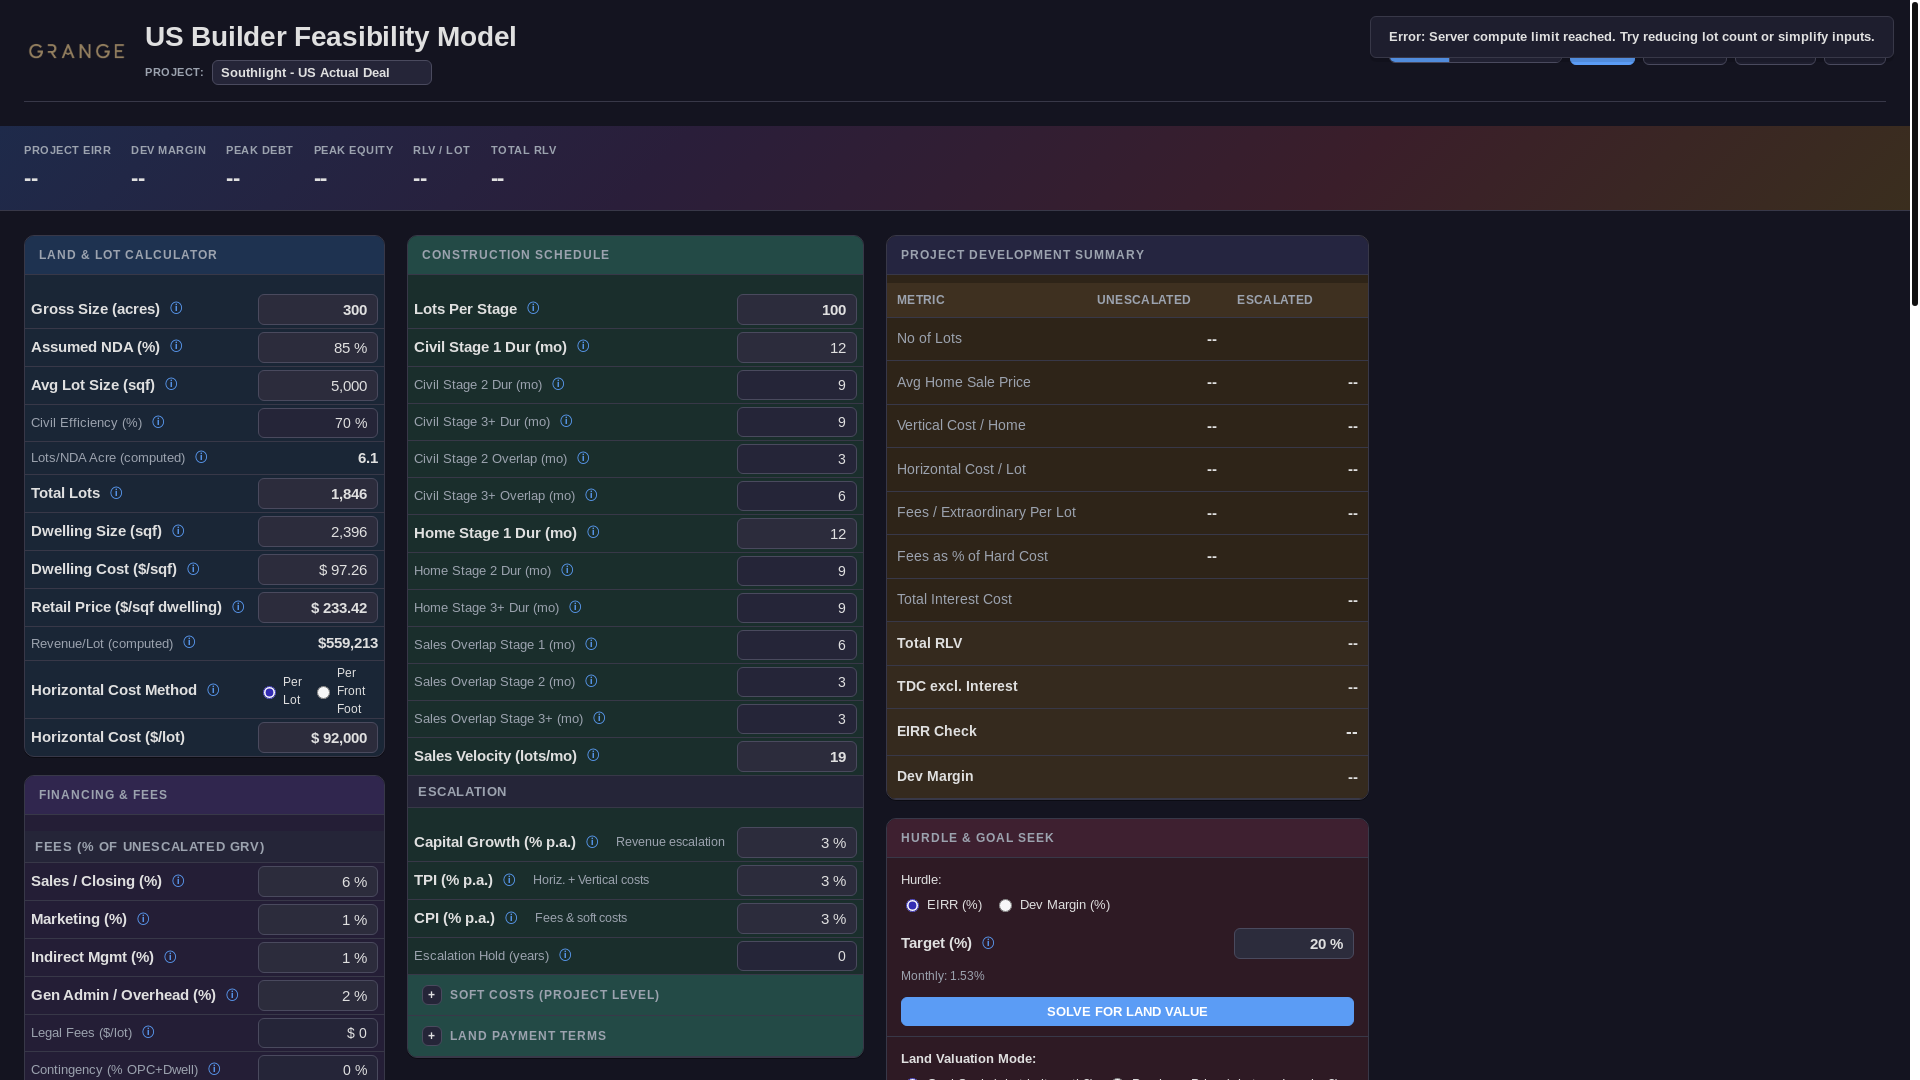Image resolution: width=1920 pixels, height=1080 pixels.
Task: Click info icon beside Horizontal Cost Method
Action: [x=213, y=690]
